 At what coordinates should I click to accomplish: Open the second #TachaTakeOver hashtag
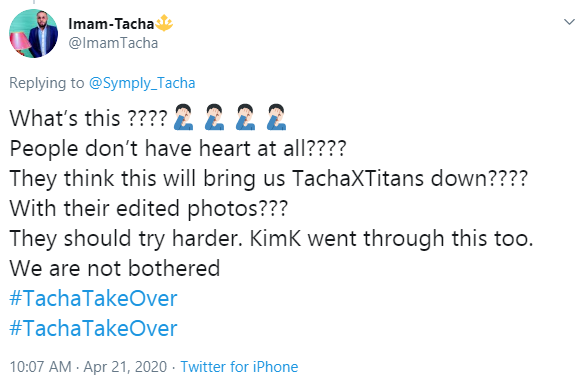coord(93,328)
